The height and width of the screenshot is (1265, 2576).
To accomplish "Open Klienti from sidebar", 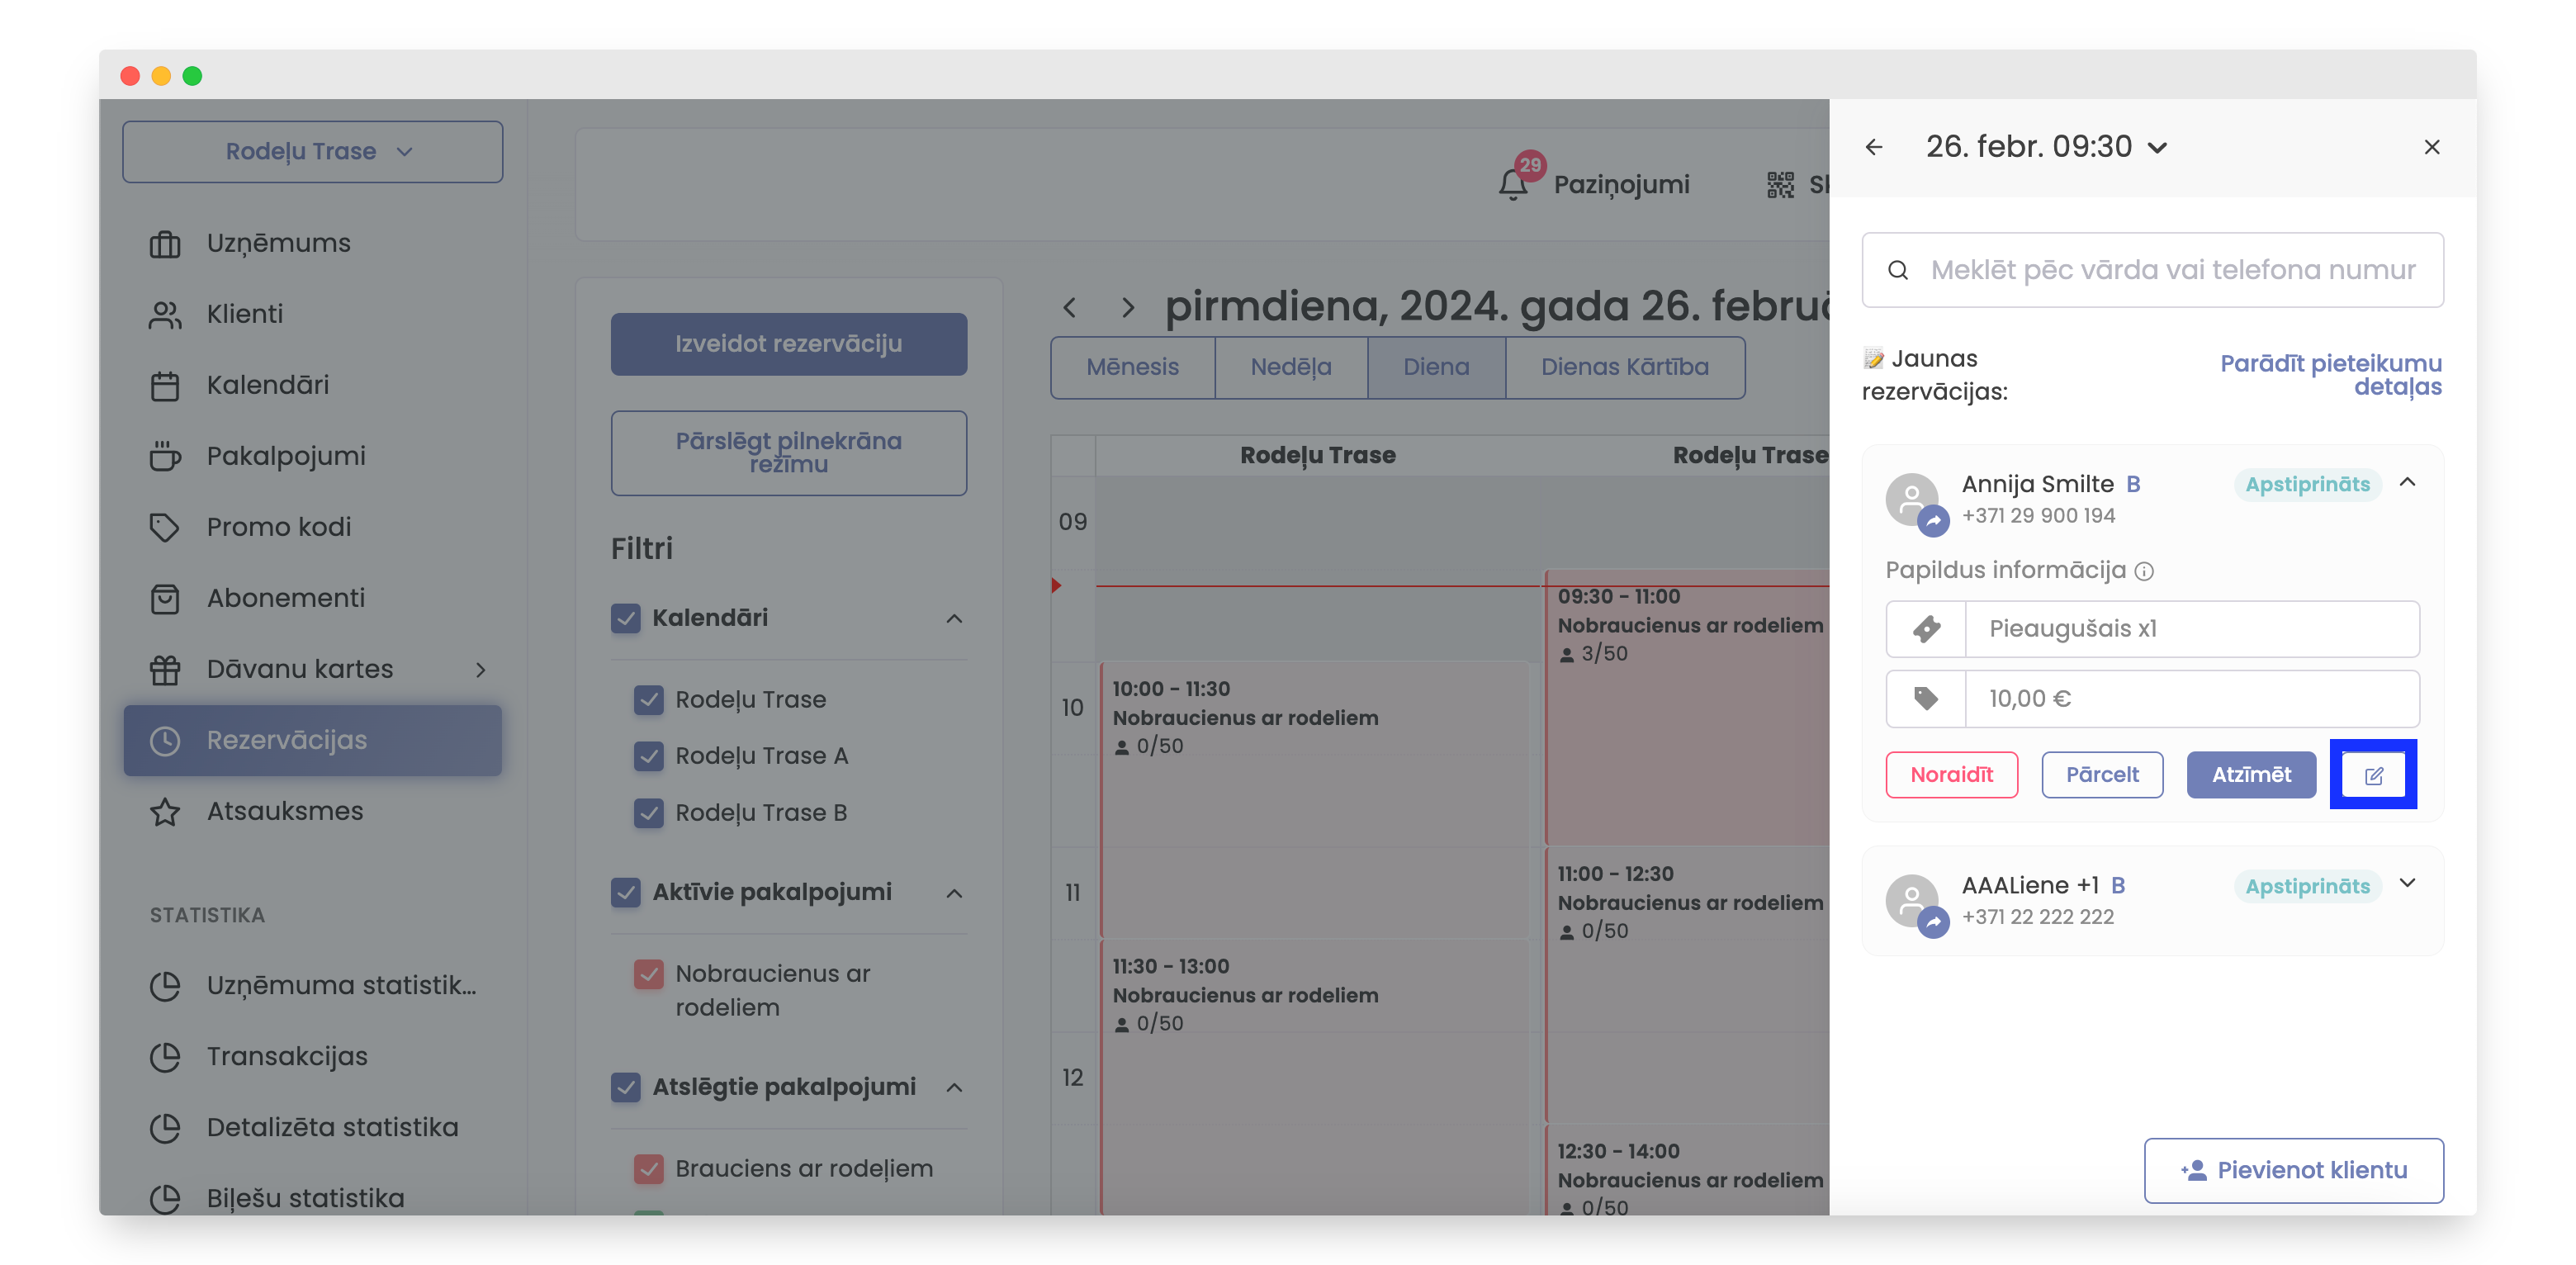I will coord(244,314).
